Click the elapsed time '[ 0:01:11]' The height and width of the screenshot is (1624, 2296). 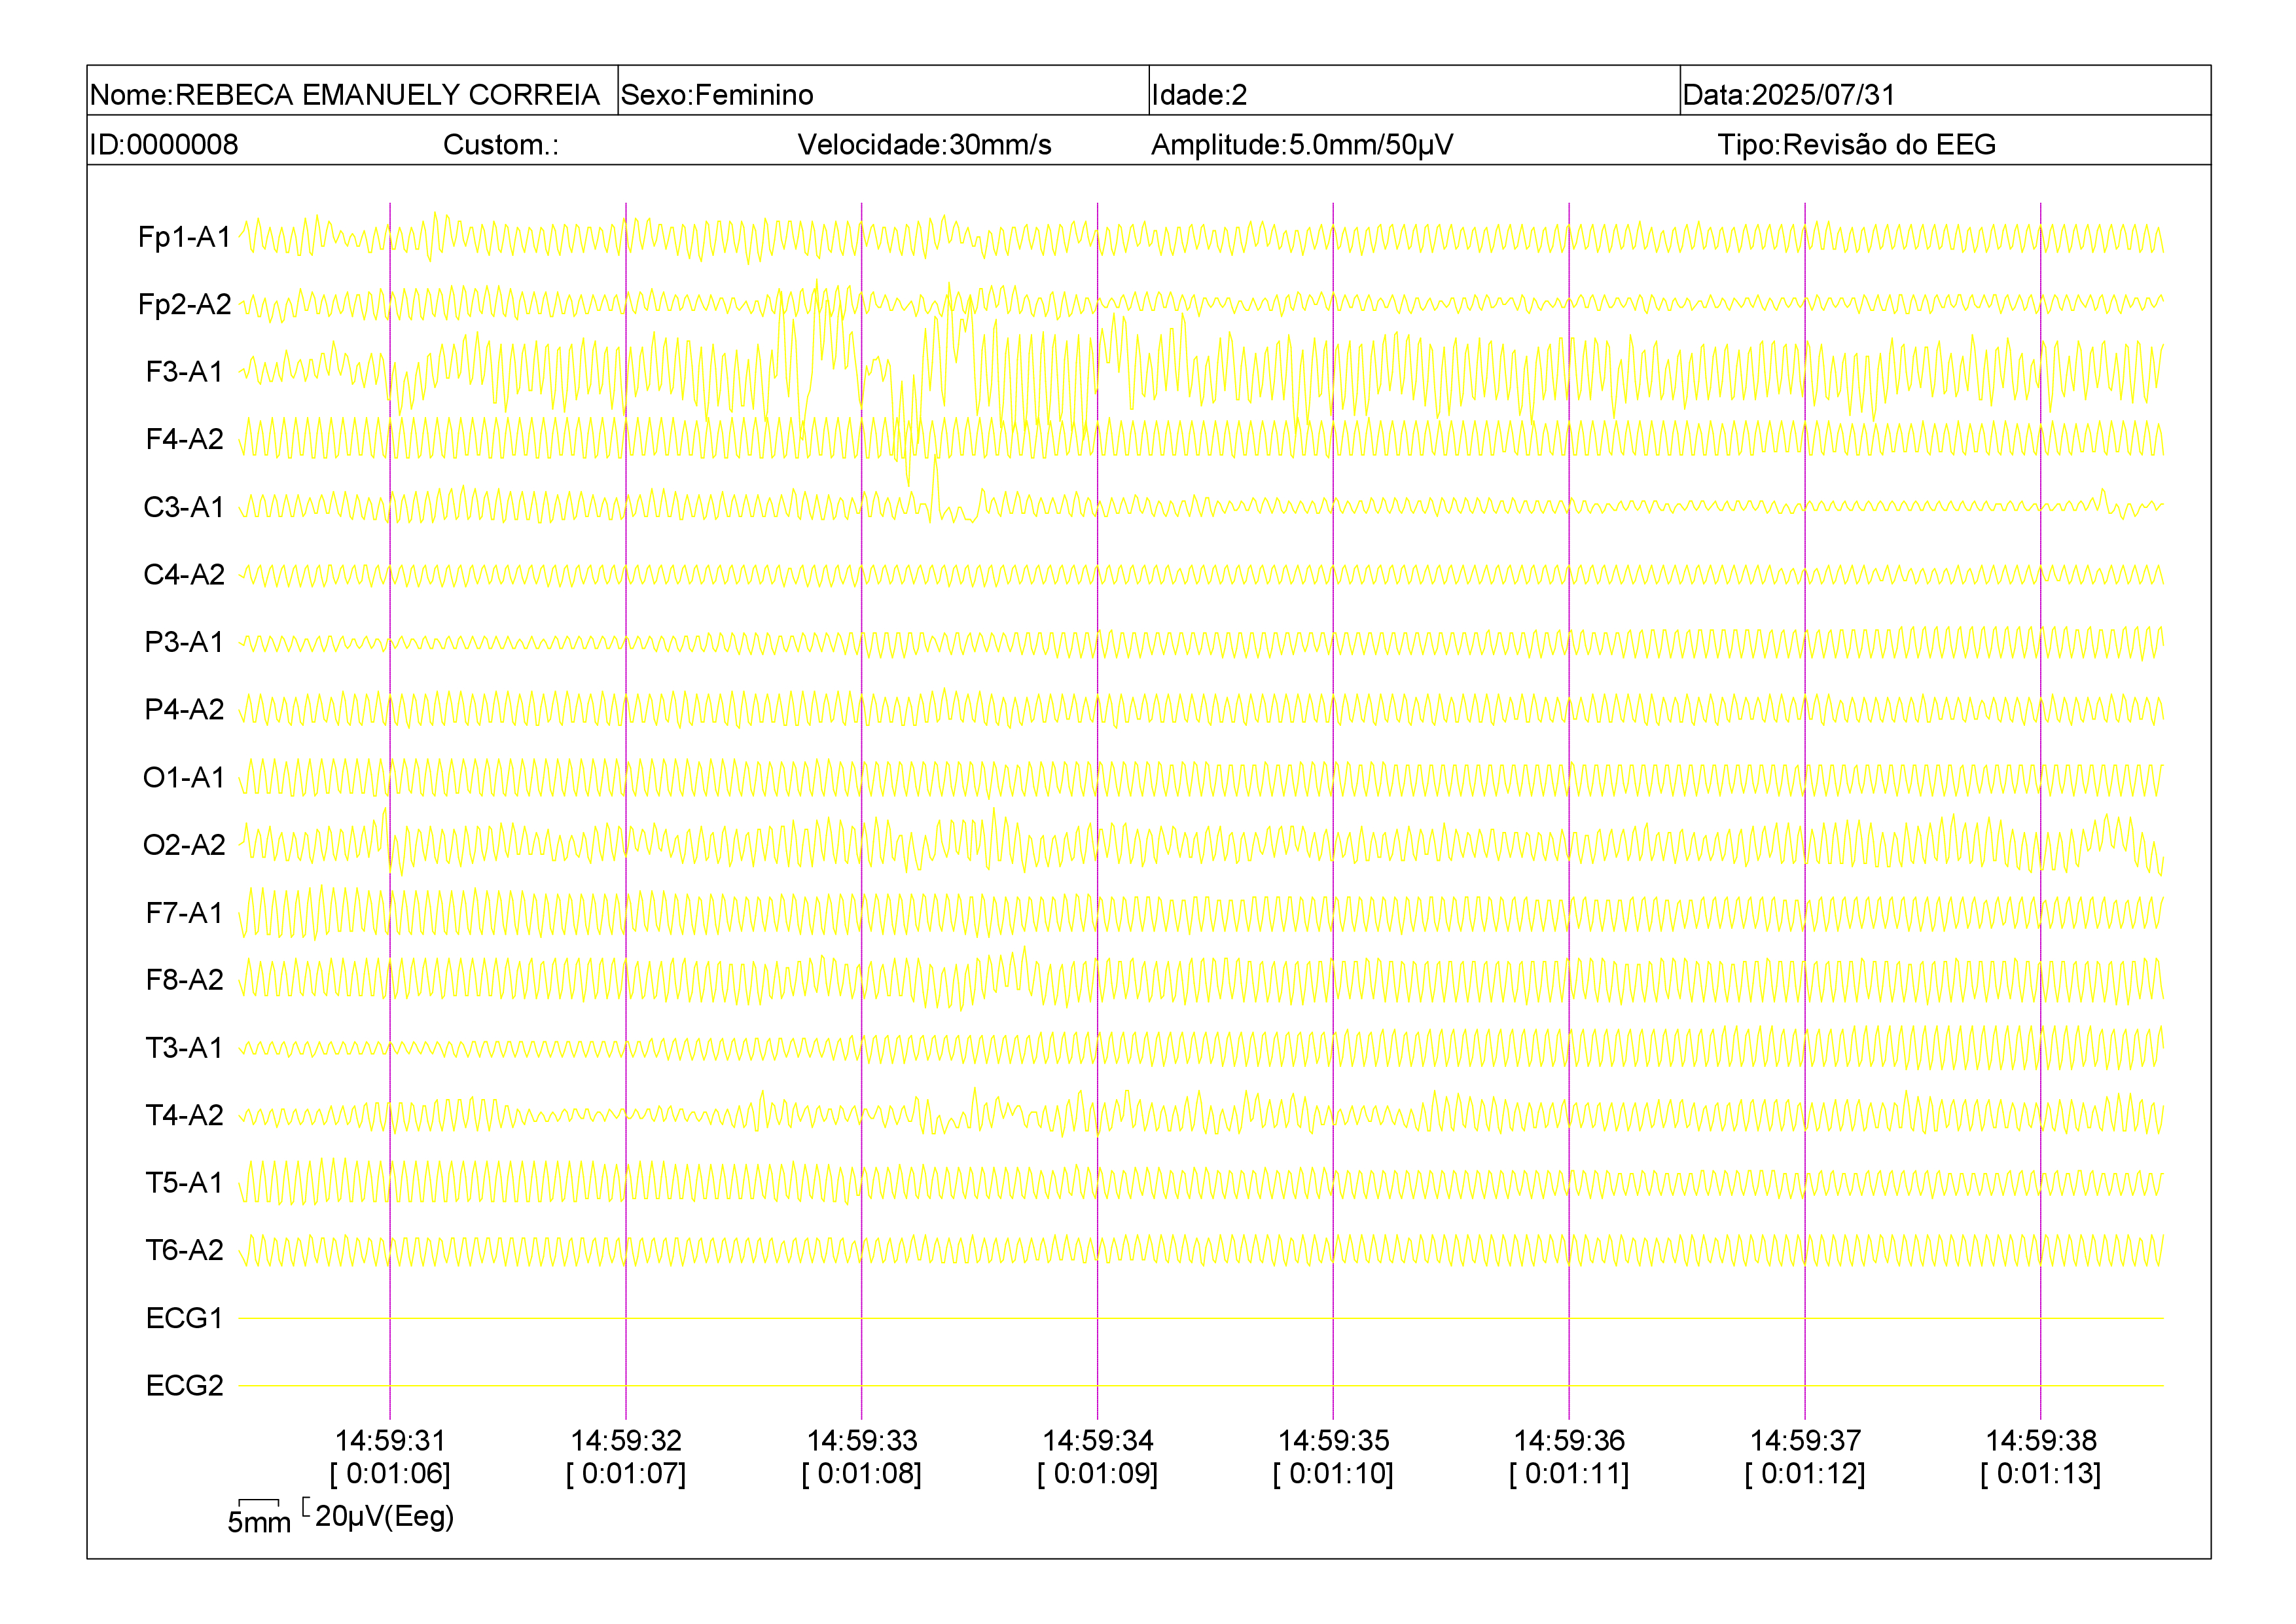click(1569, 1474)
